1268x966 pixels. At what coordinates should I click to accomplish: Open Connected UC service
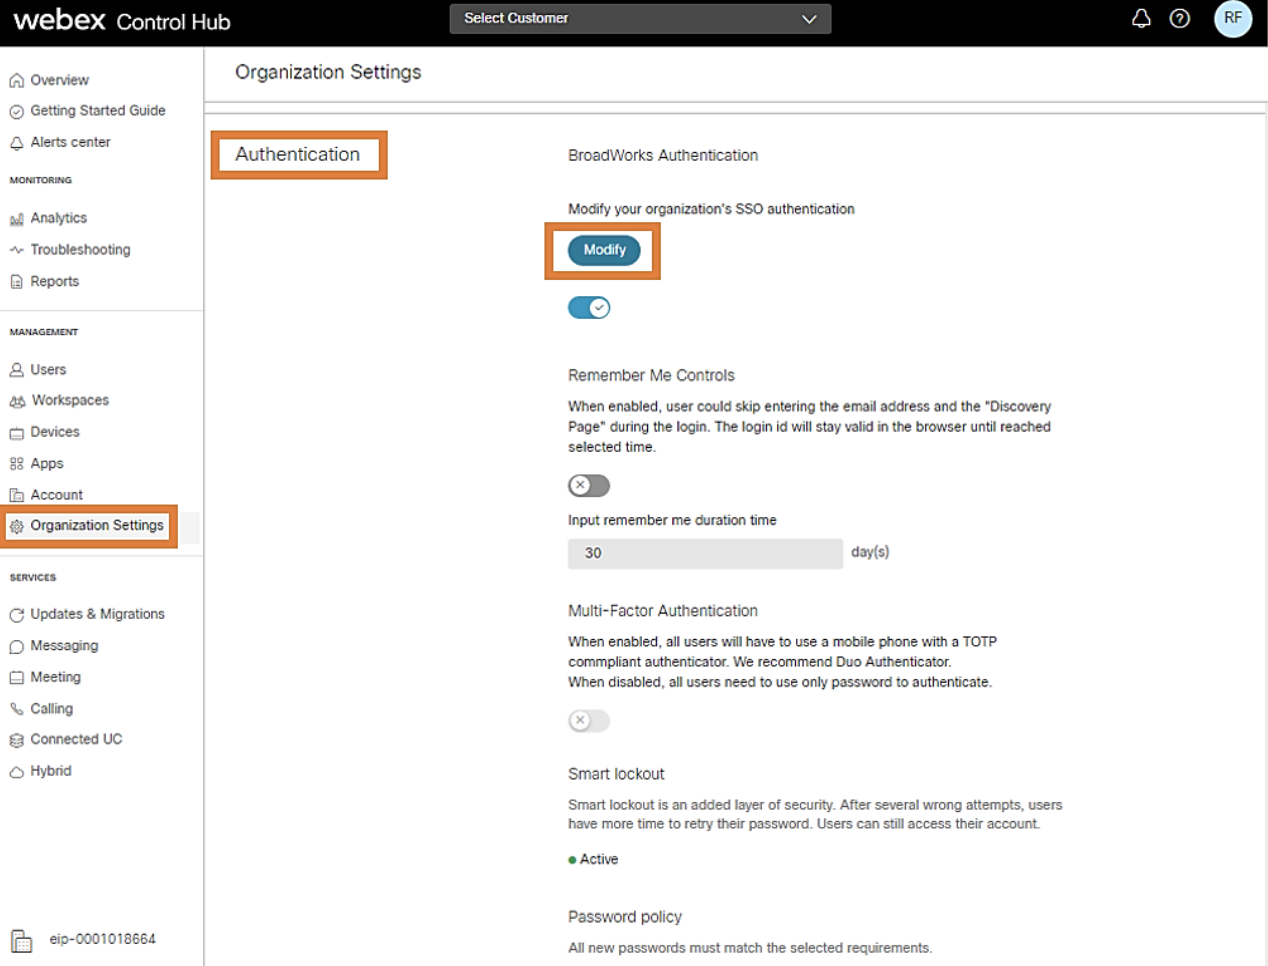[x=76, y=739]
